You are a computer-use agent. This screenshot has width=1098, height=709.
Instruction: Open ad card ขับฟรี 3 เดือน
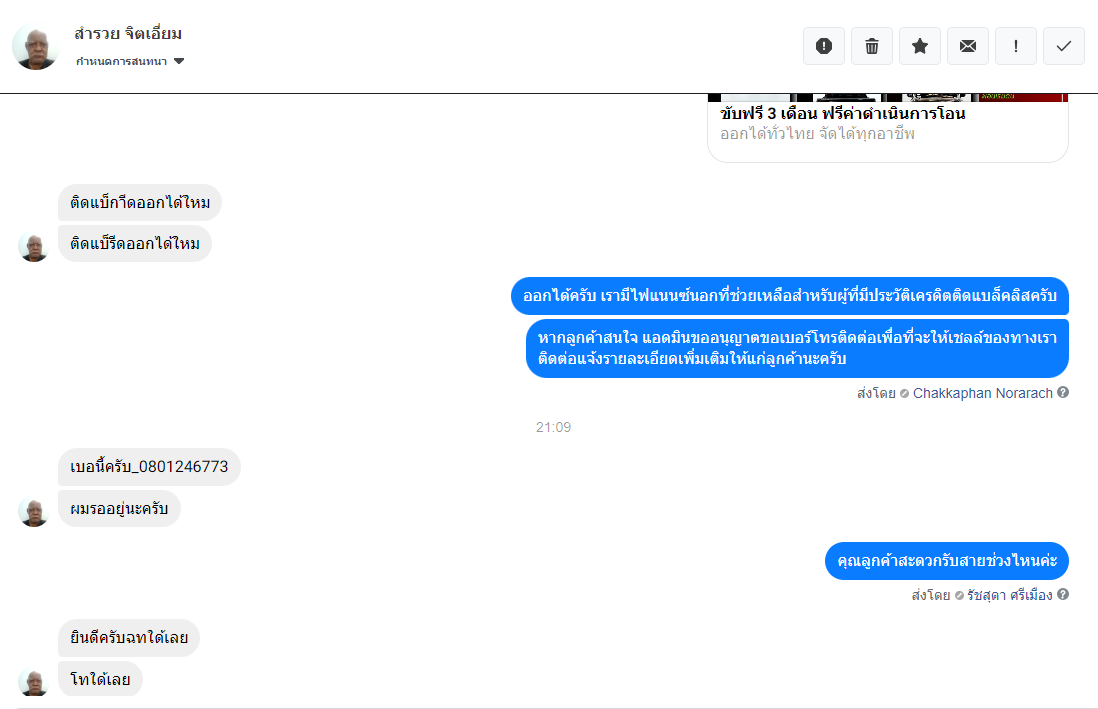tap(888, 128)
